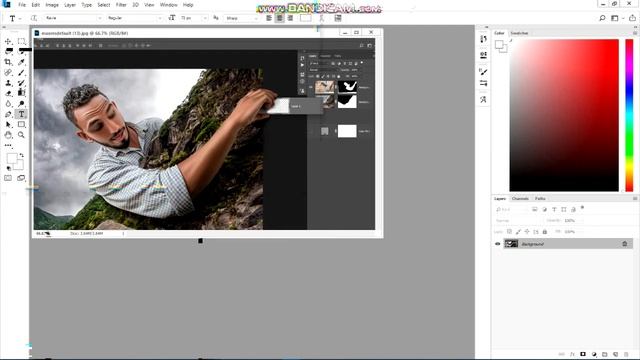
Task: Open the layer blend mode dropdown
Action: (x=519, y=220)
